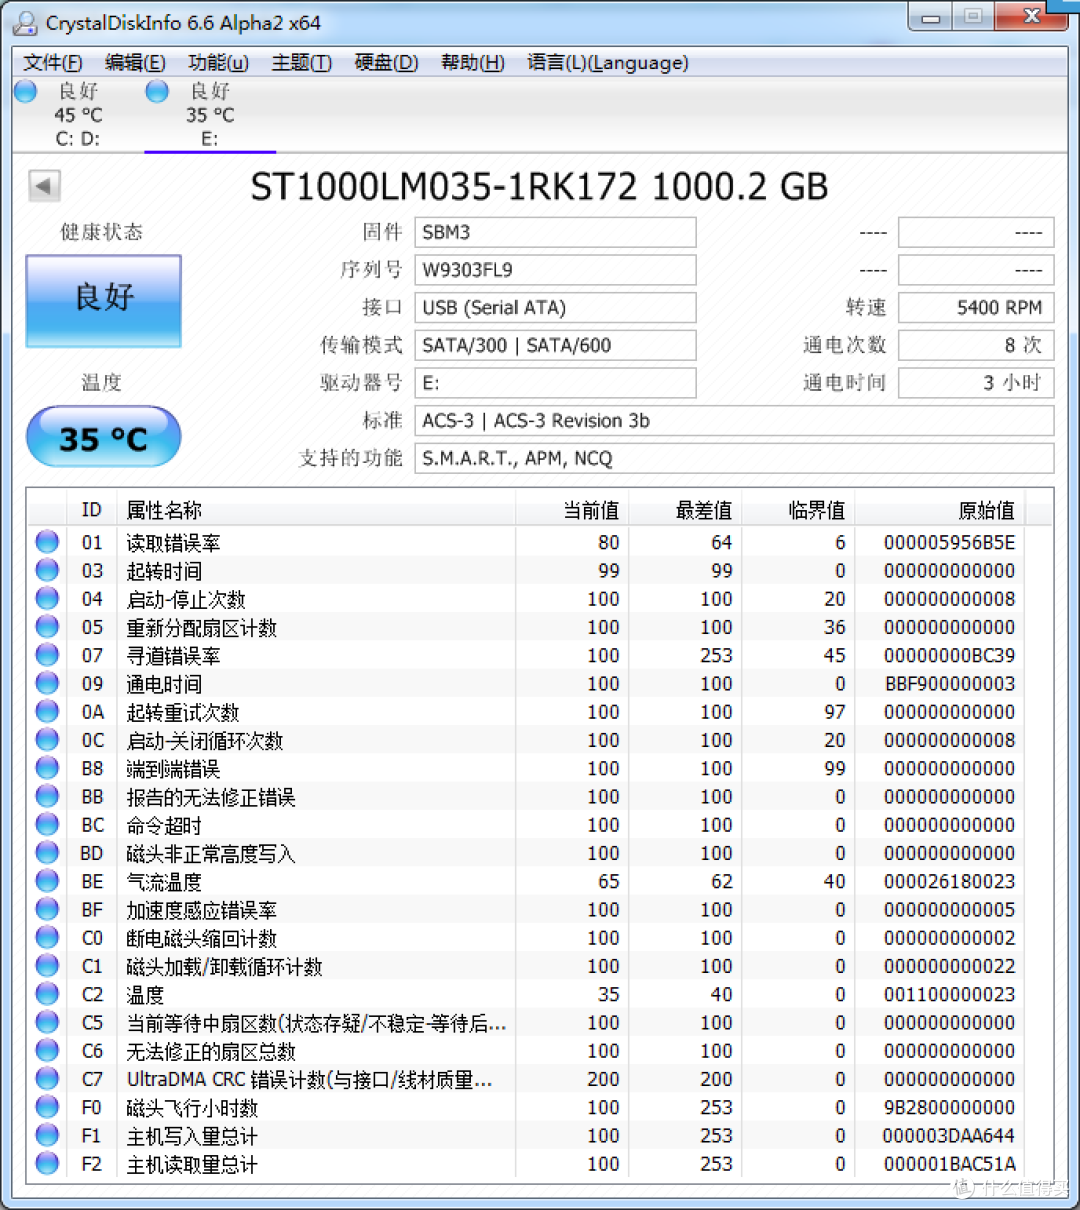Click the status orb in row F2 主机读取量总计
This screenshot has height=1210, width=1080.
click(x=47, y=1163)
